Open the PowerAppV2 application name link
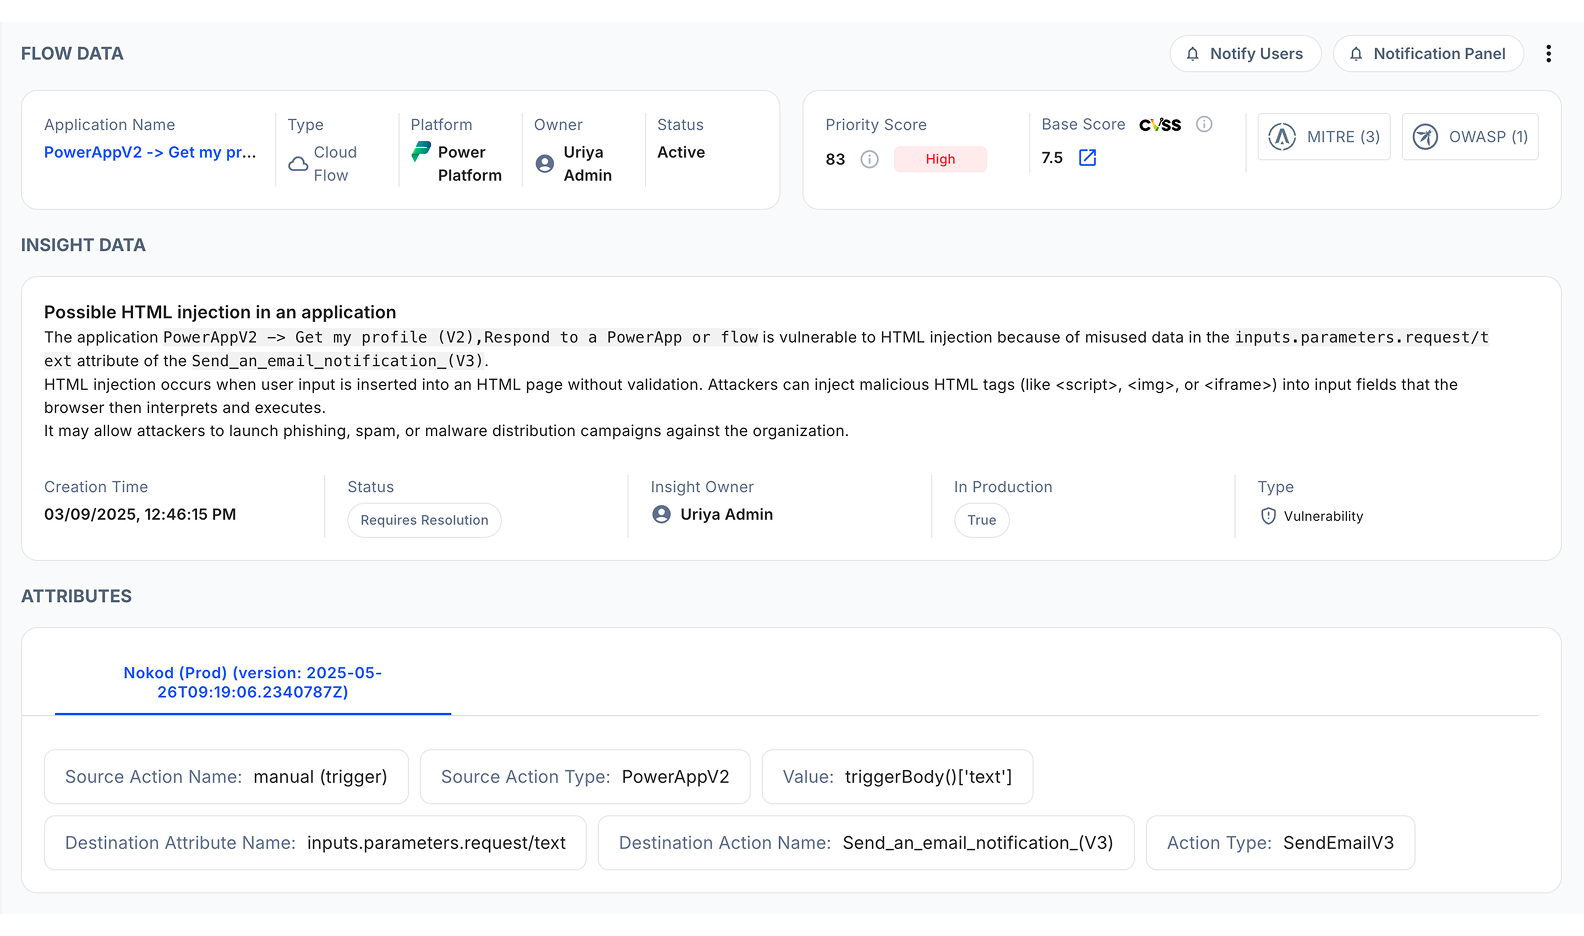Screen dimensions: 1584x936 point(150,152)
